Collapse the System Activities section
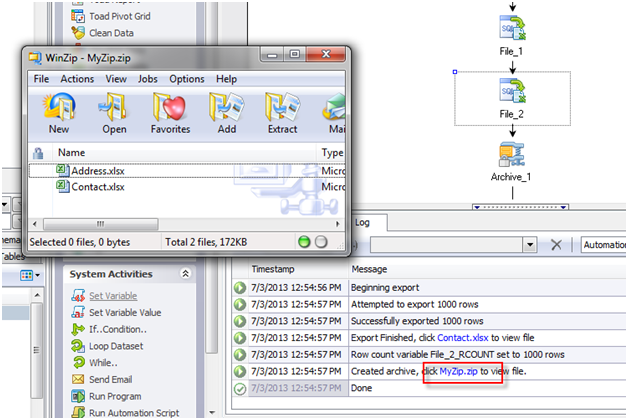Image resolution: width=628 pixels, height=420 pixels. pos(185,273)
